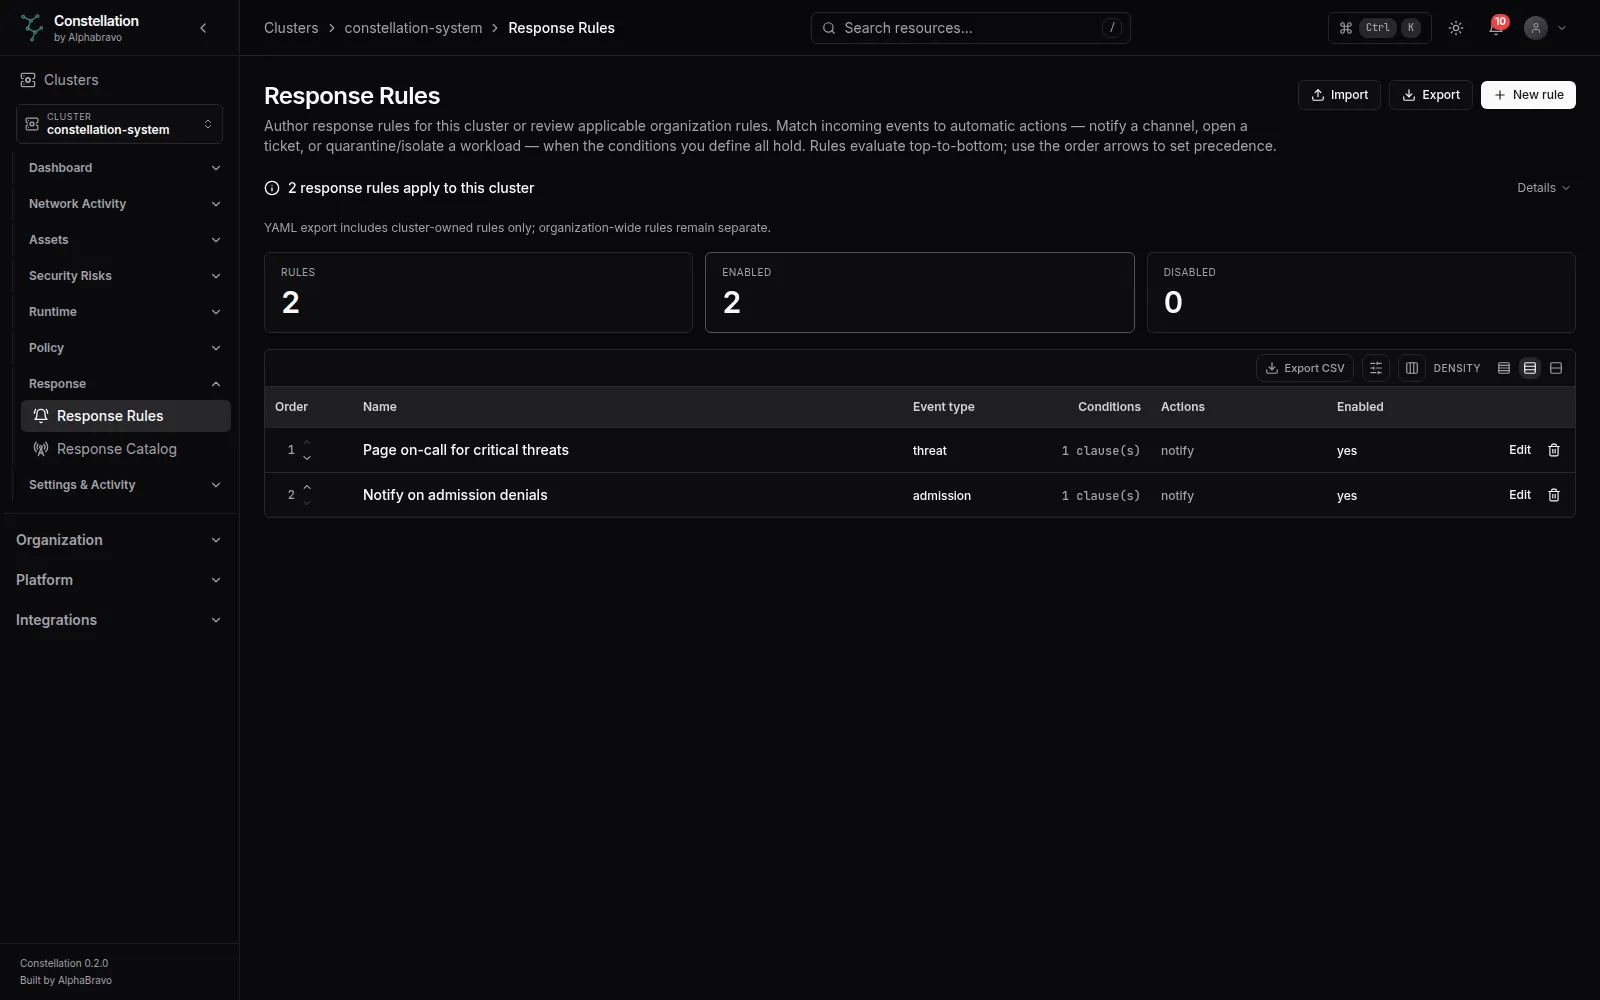The width and height of the screenshot is (1600, 1000).
Task: Open table filter settings icon
Action: coord(1376,368)
